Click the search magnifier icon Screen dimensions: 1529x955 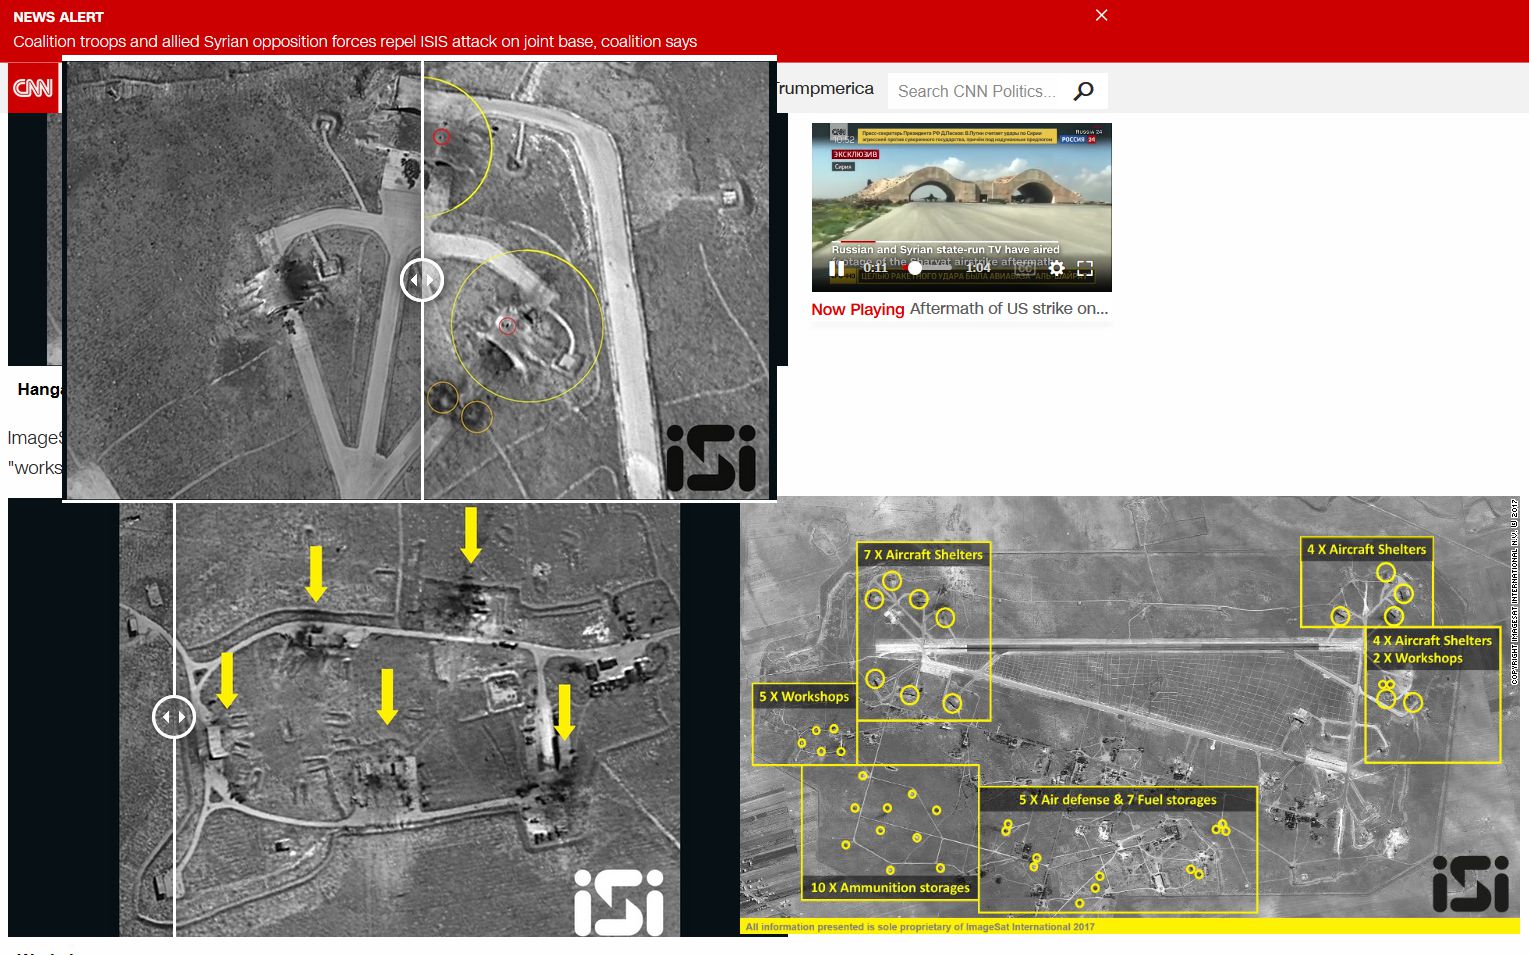pos(1083,91)
